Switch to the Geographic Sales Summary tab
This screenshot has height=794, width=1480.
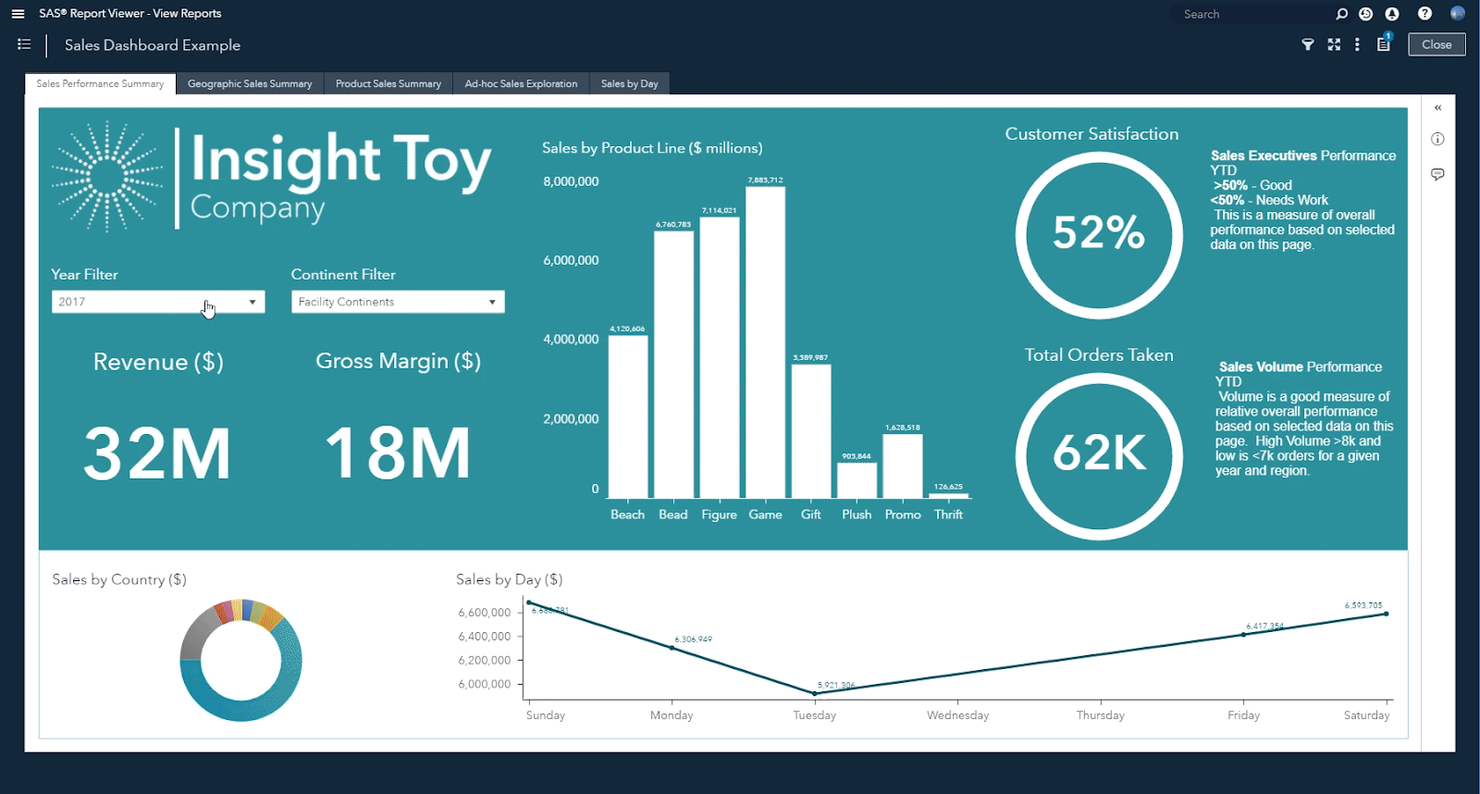coord(250,84)
